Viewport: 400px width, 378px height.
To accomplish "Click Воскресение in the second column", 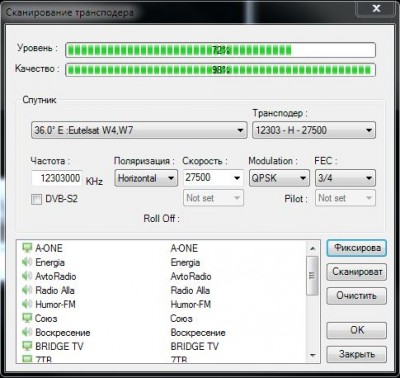I will point(198,332).
